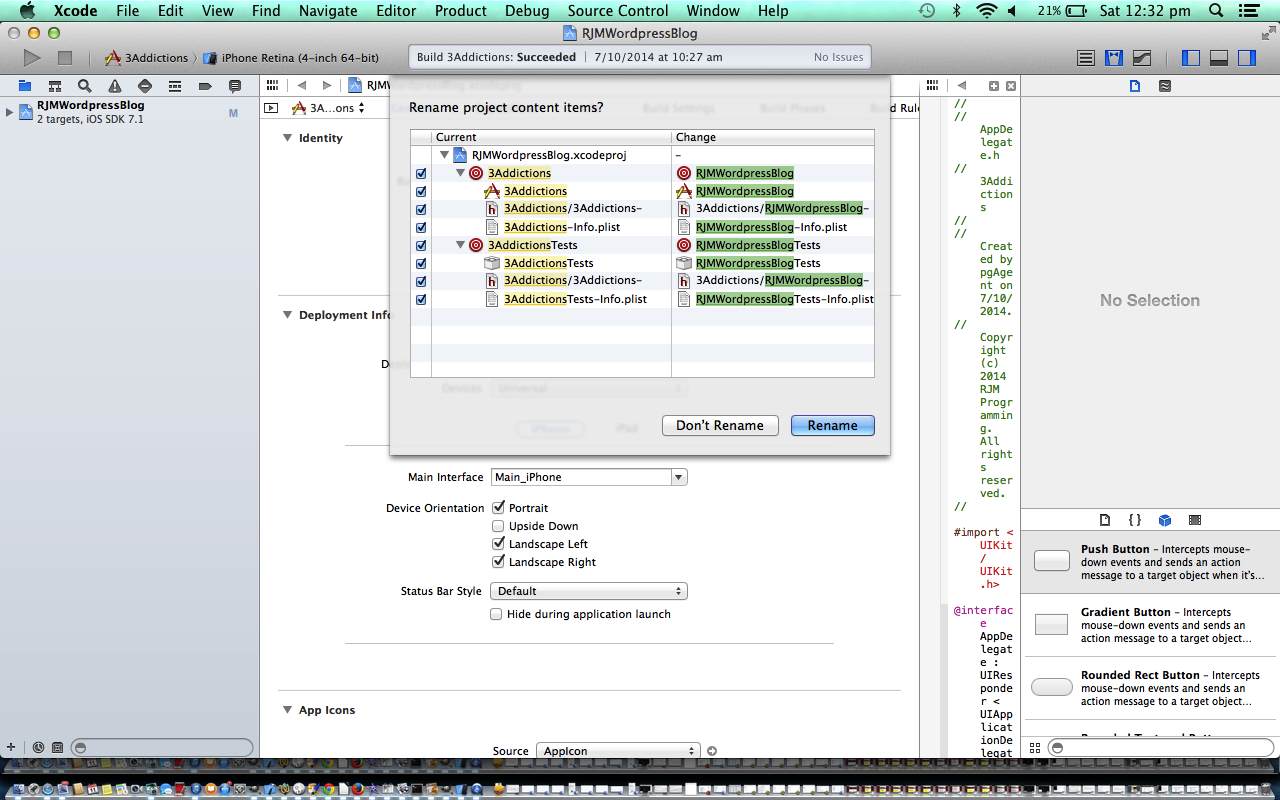Image resolution: width=1280 pixels, height=800 pixels.
Task: Toggle the Debug area visibility icon
Action: (x=1218, y=58)
